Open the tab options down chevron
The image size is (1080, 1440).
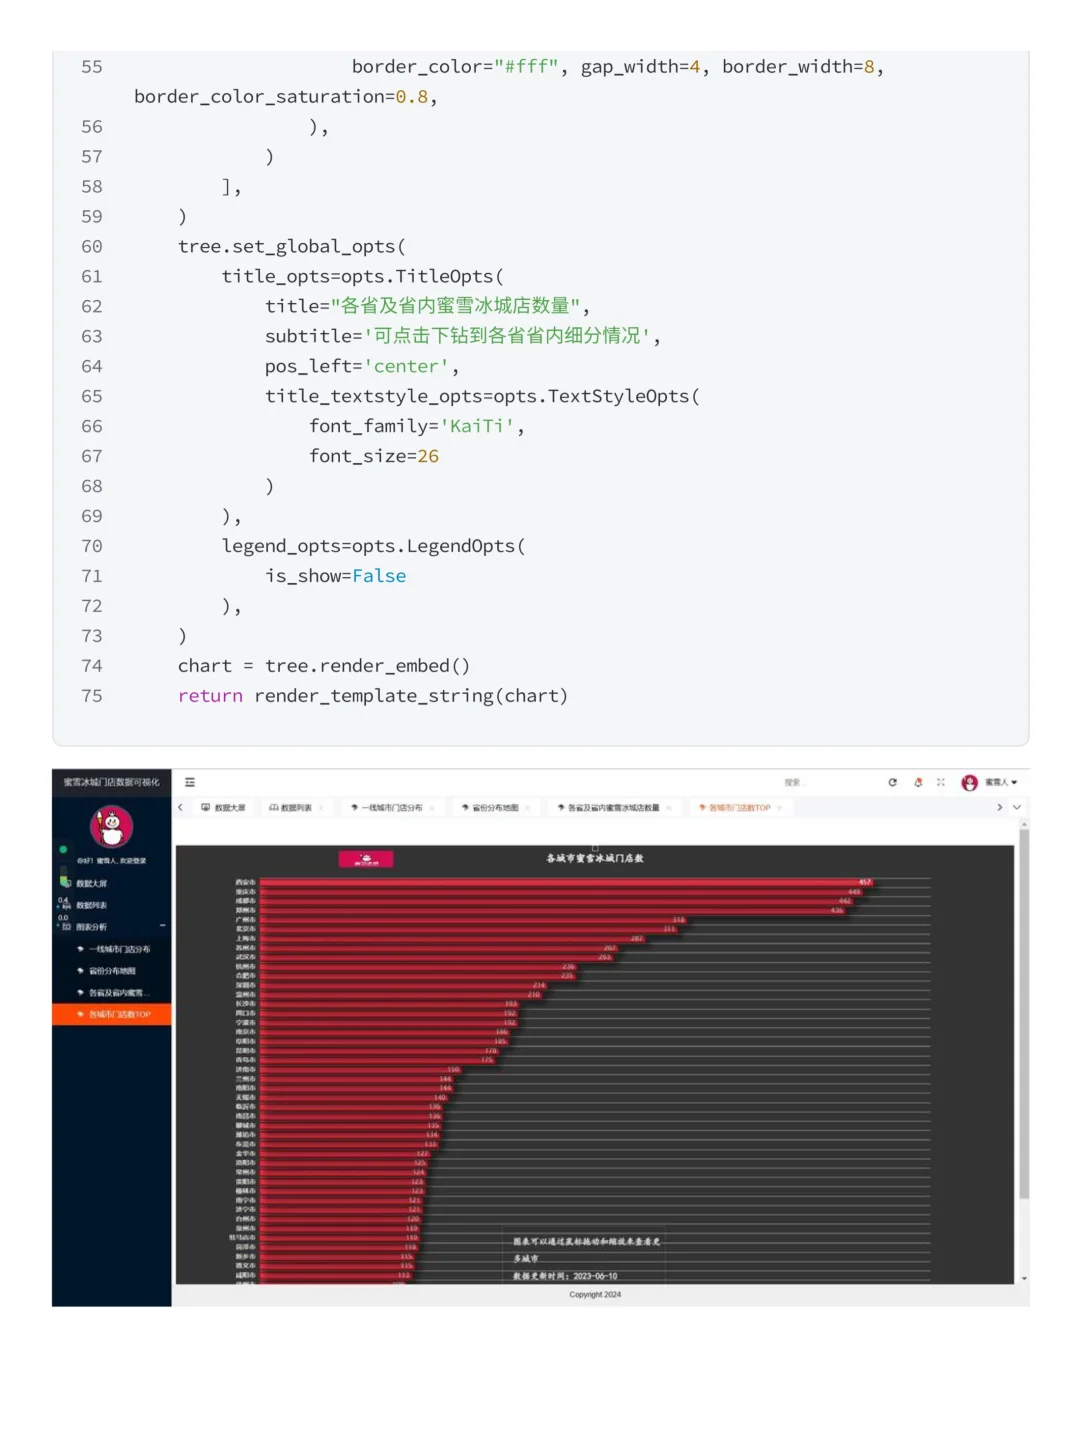(x=1017, y=807)
